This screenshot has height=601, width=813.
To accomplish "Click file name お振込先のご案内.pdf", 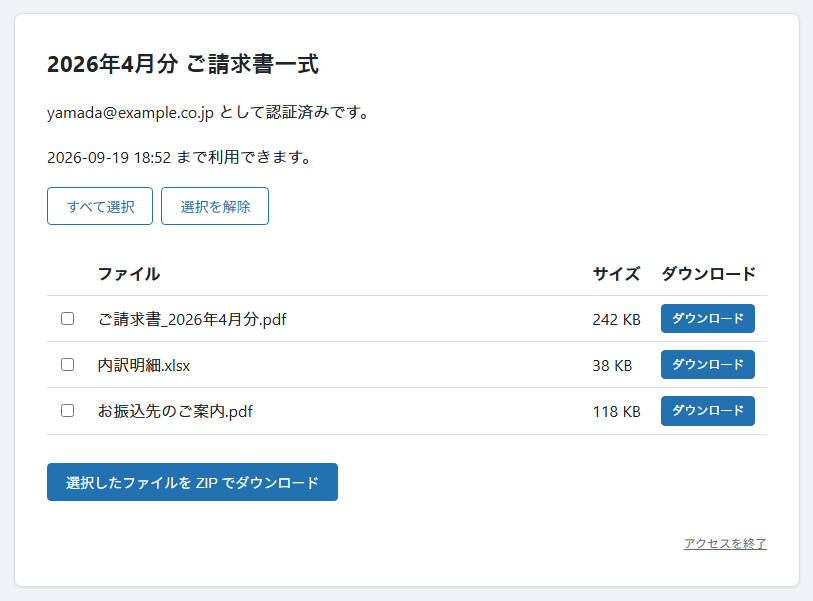I will point(175,411).
